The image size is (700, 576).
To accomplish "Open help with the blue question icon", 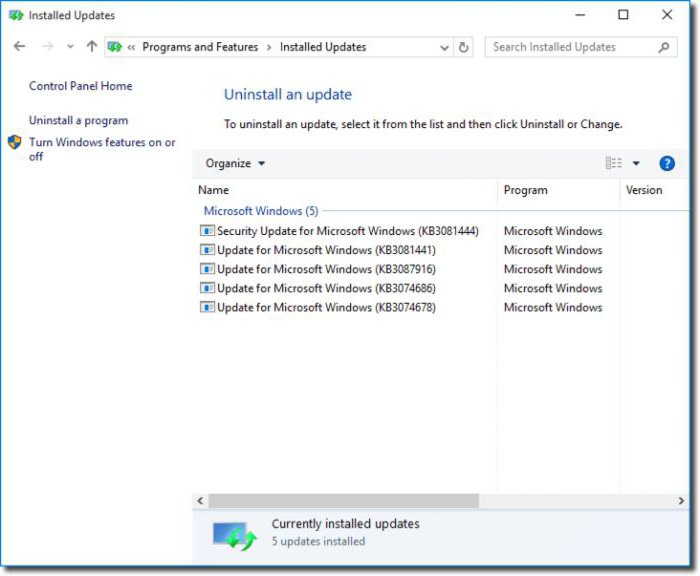I will 667,163.
